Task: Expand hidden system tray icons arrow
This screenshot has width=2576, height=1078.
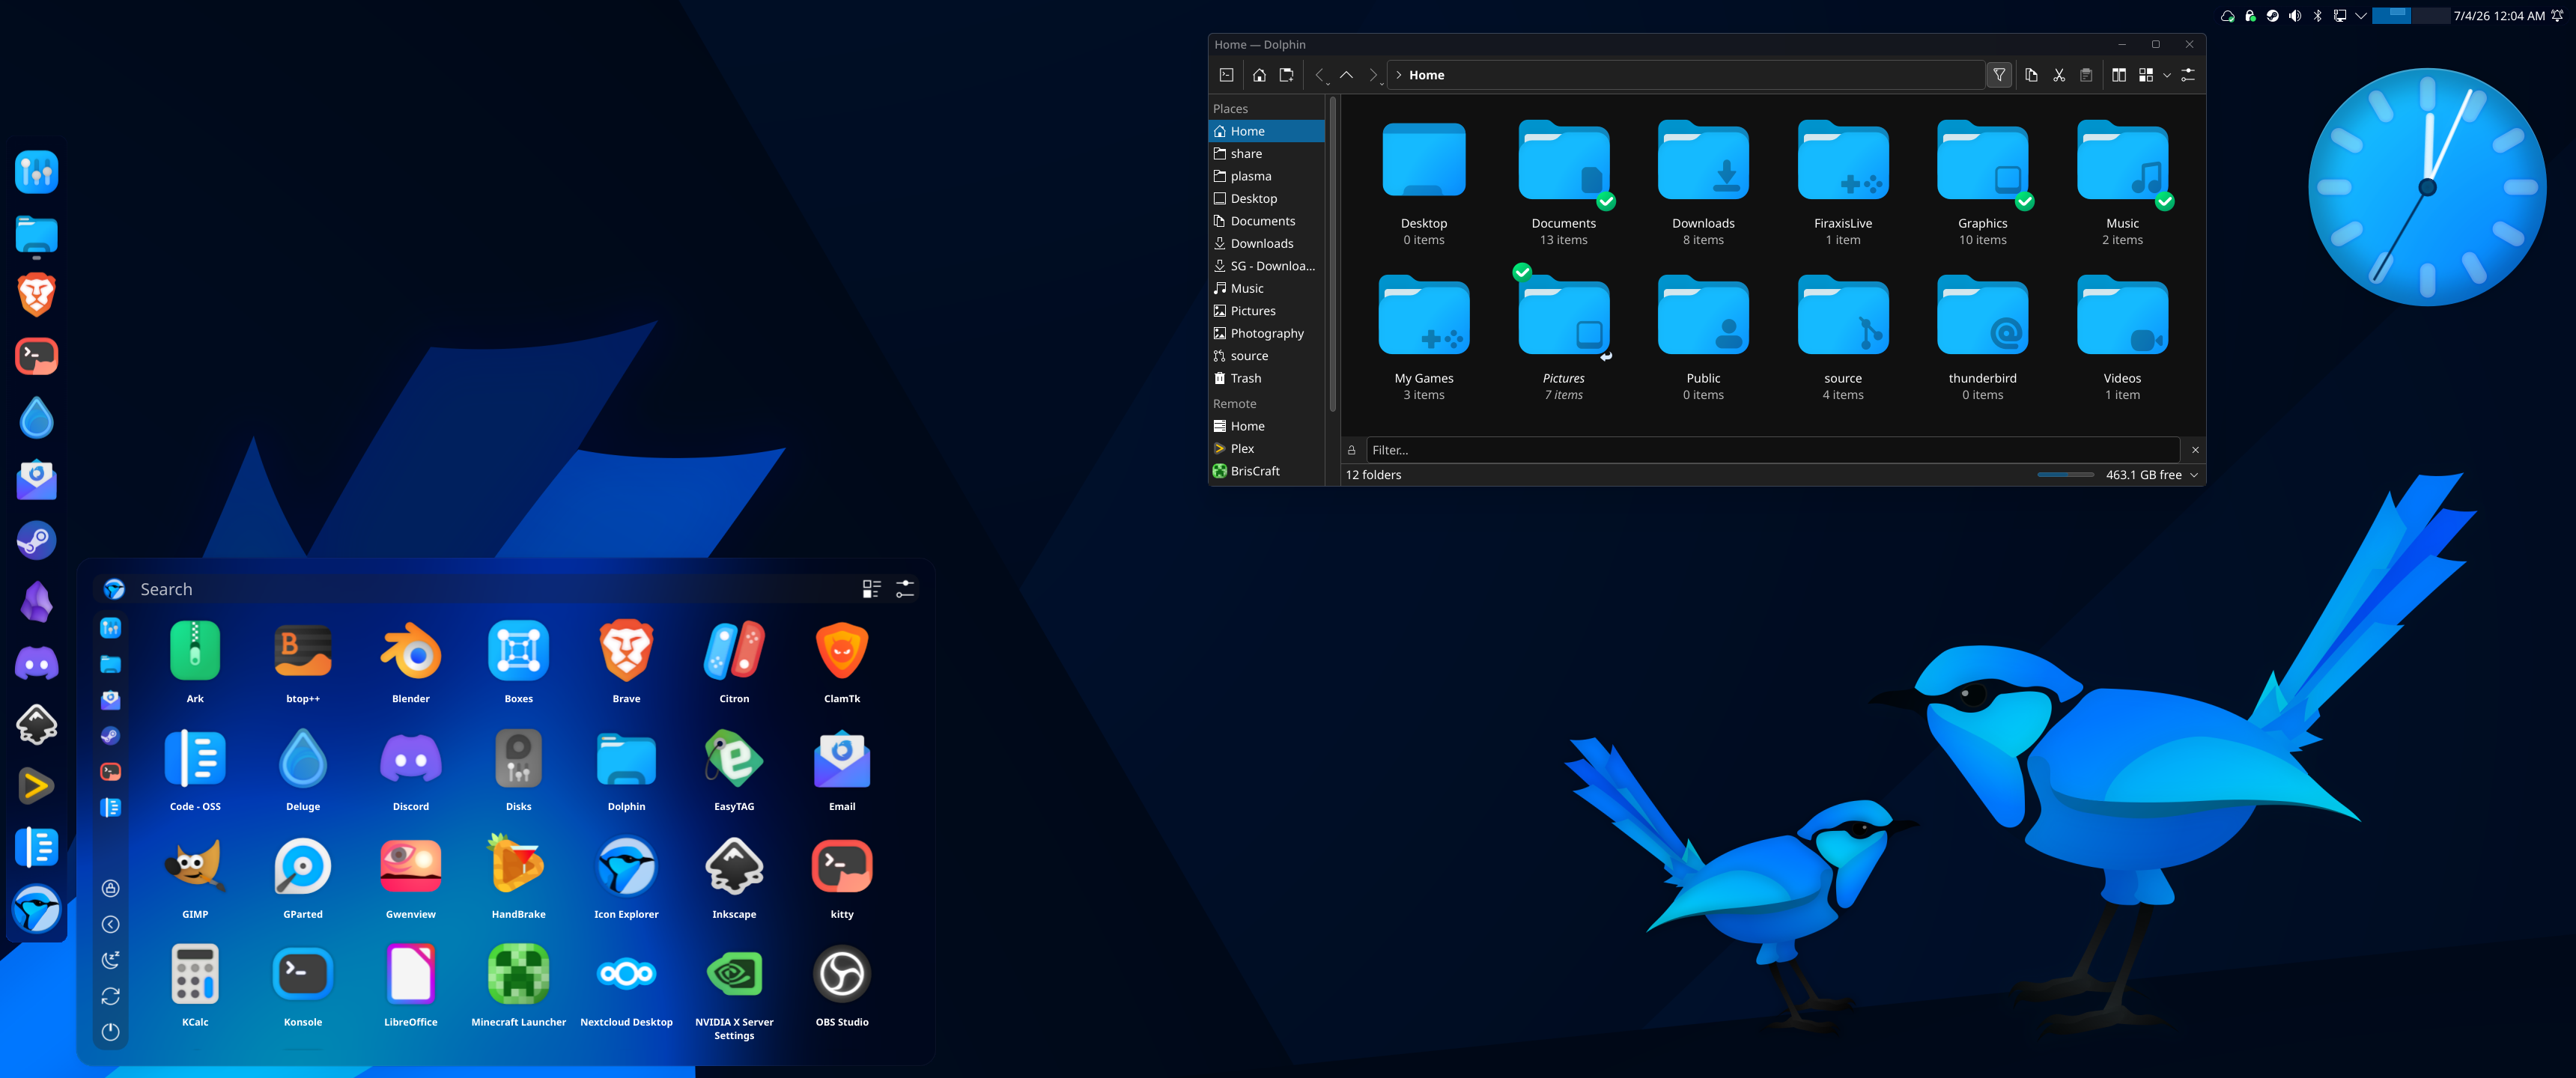Action: pyautogui.click(x=2361, y=16)
